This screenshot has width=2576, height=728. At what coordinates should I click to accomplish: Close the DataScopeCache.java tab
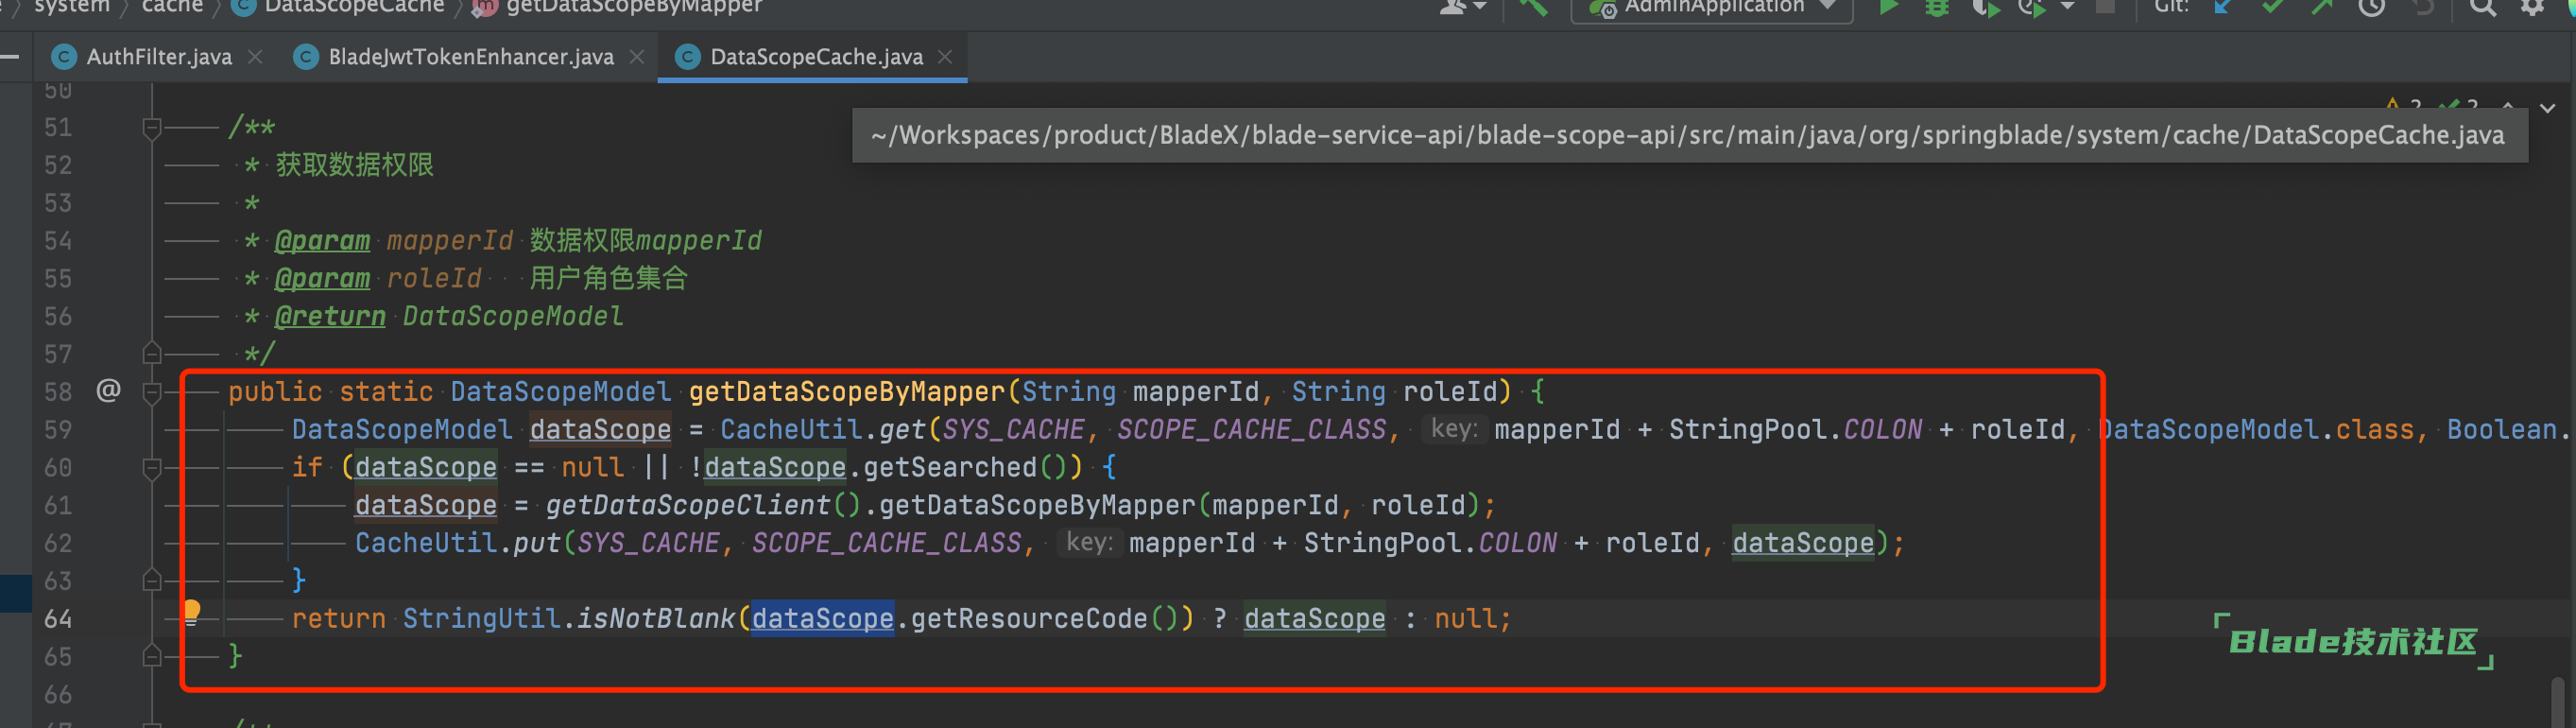click(945, 57)
